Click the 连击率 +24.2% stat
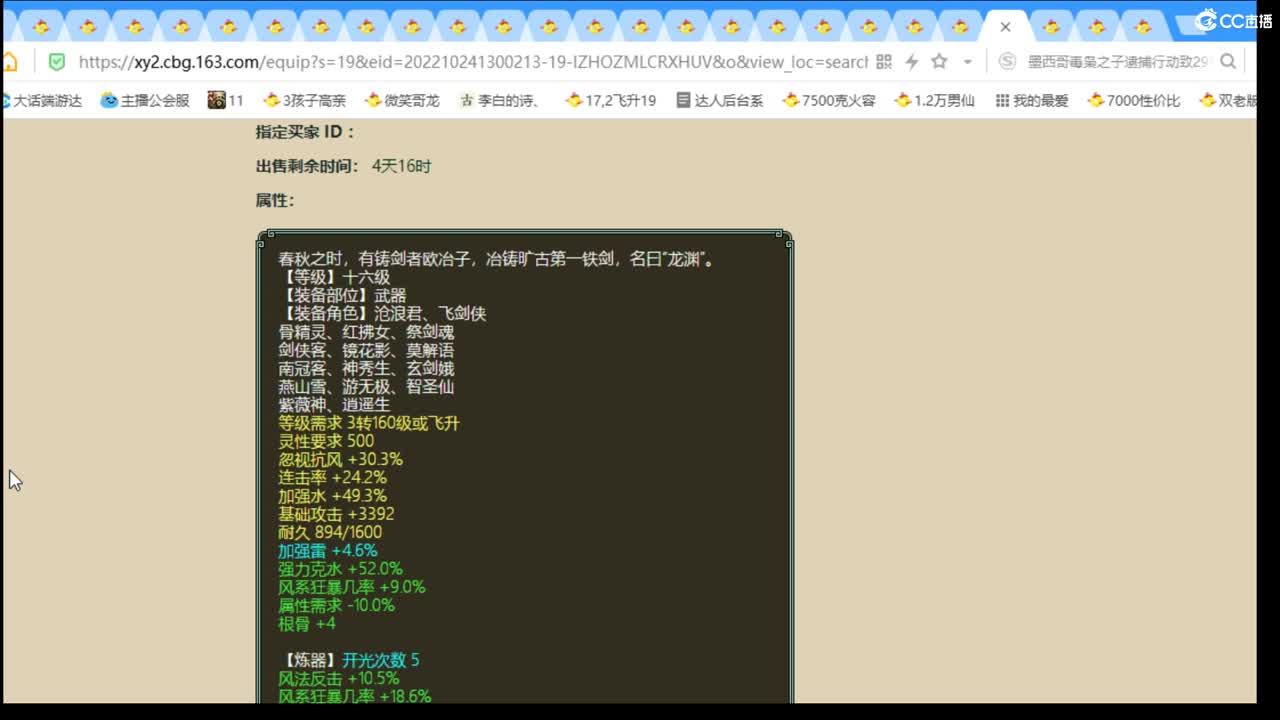The image size is (1280, 720). 332,478
